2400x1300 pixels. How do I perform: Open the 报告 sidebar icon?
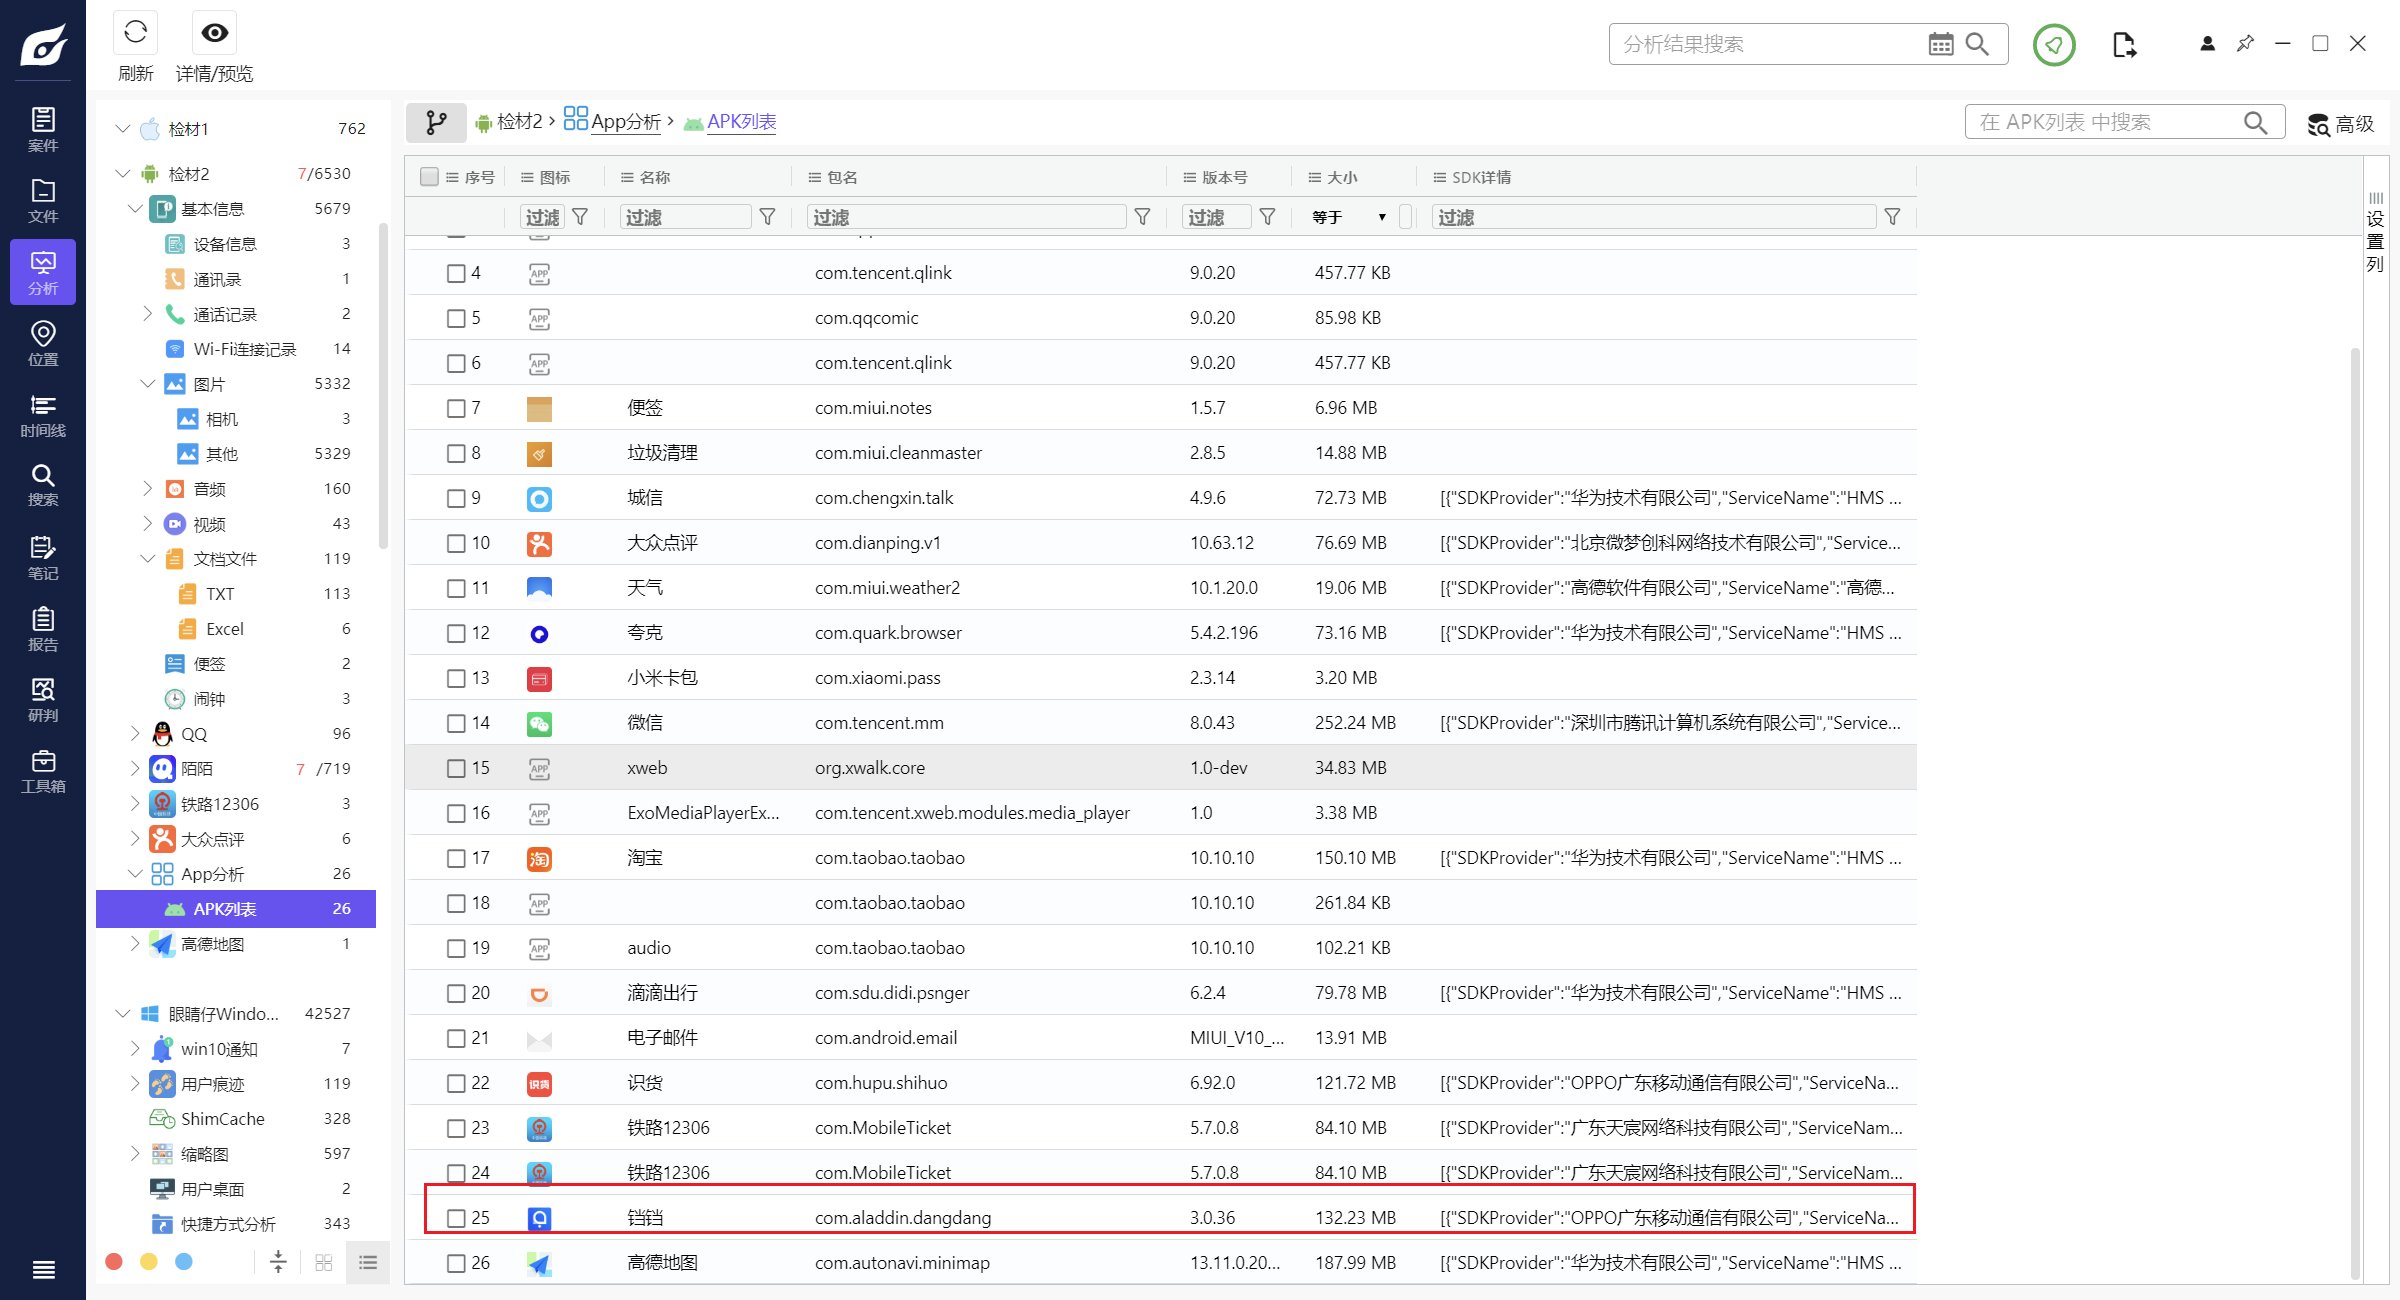tap(43, 629)
